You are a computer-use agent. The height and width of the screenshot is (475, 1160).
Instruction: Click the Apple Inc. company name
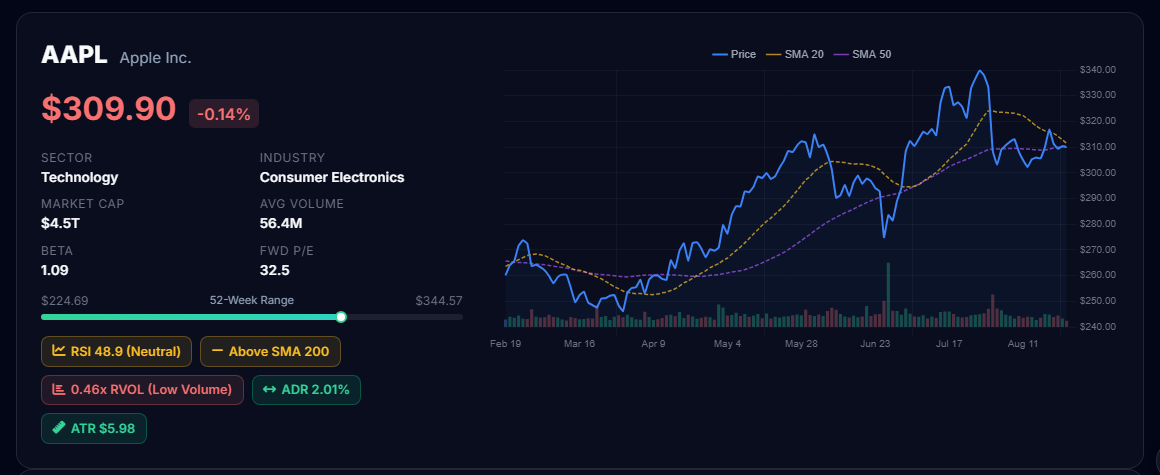(155, 58)
